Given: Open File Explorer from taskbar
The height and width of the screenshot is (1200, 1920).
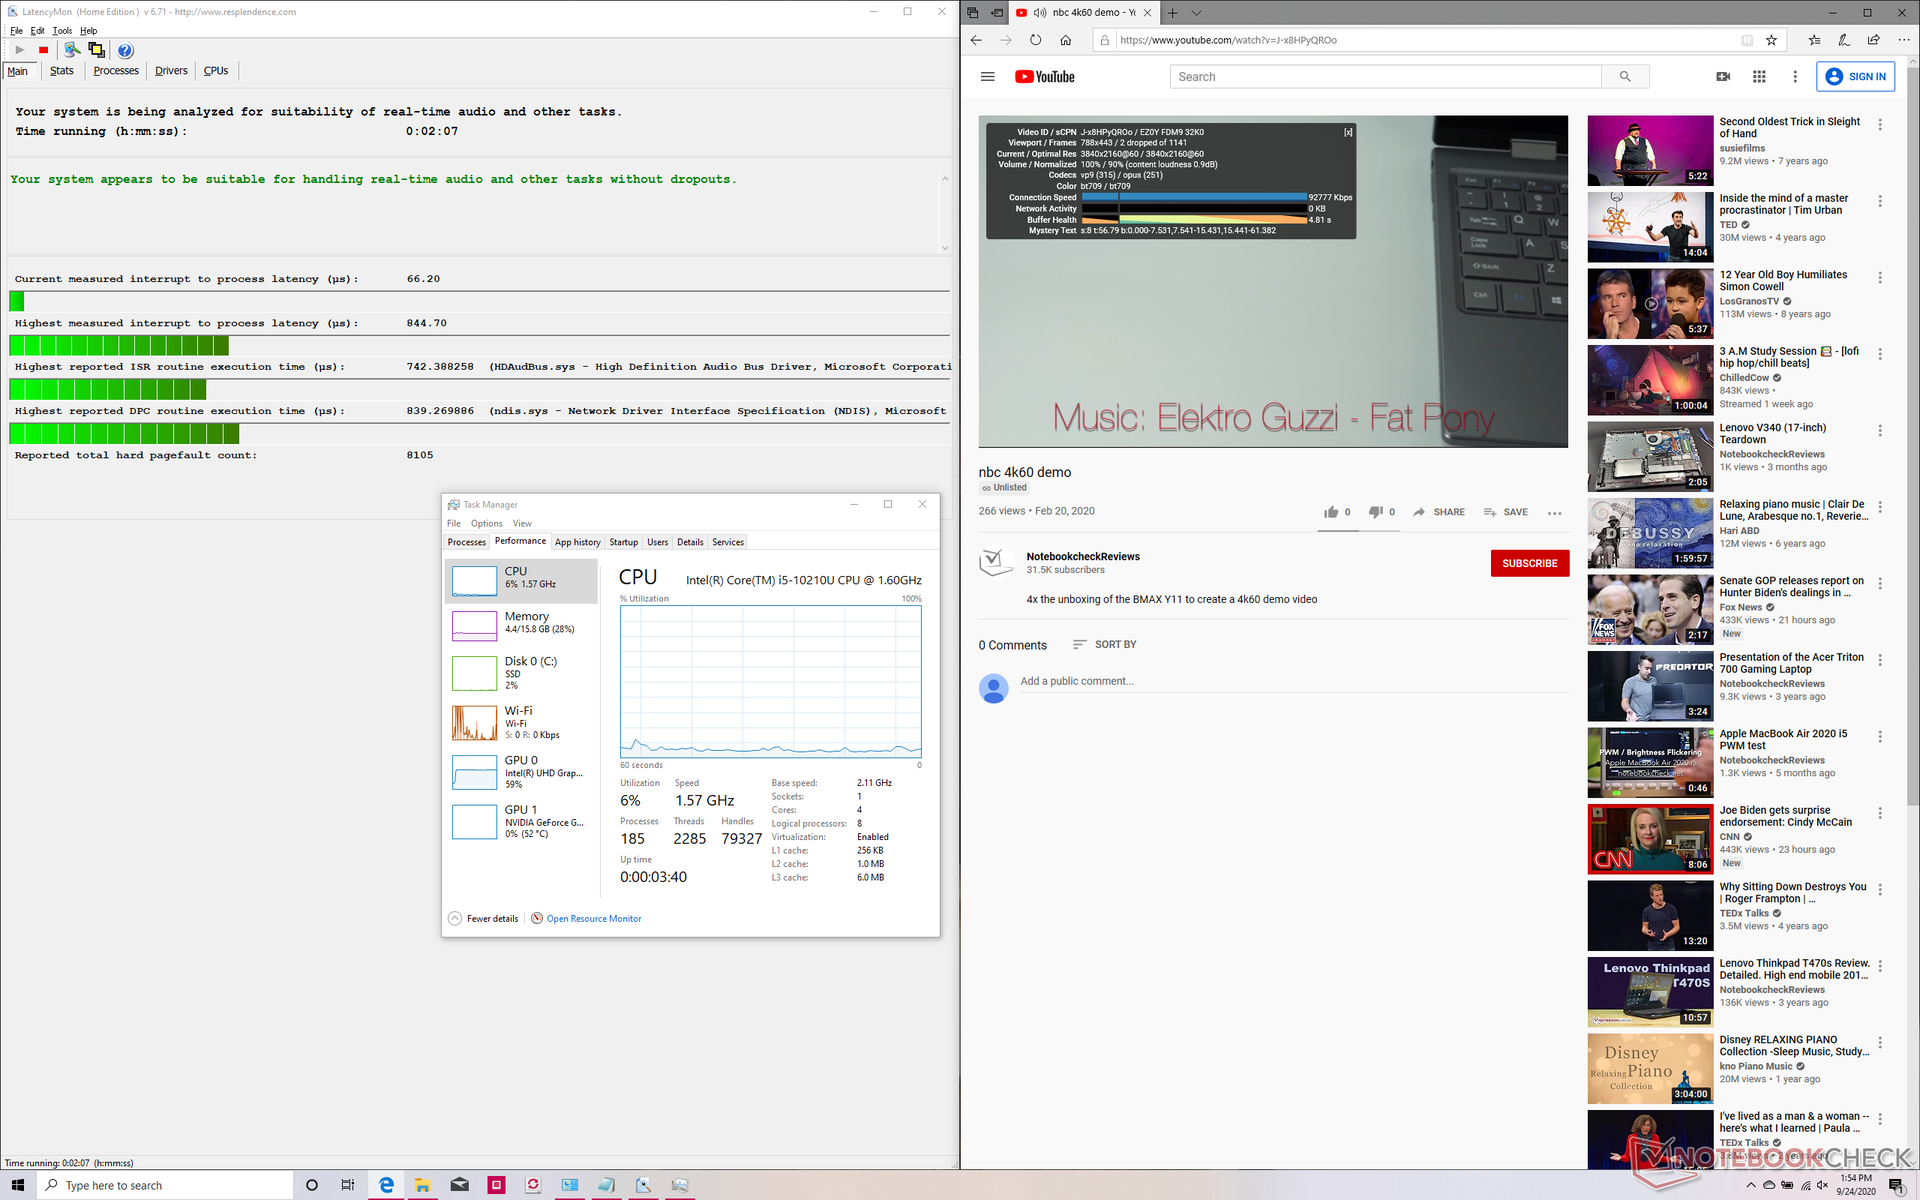Looking at the screenshot, I should click(423, 1185).
